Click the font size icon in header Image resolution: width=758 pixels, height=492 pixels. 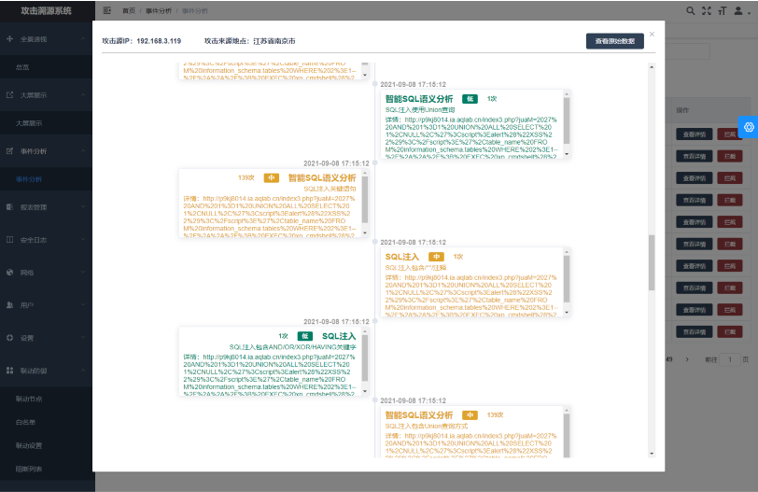pos(721,10)
